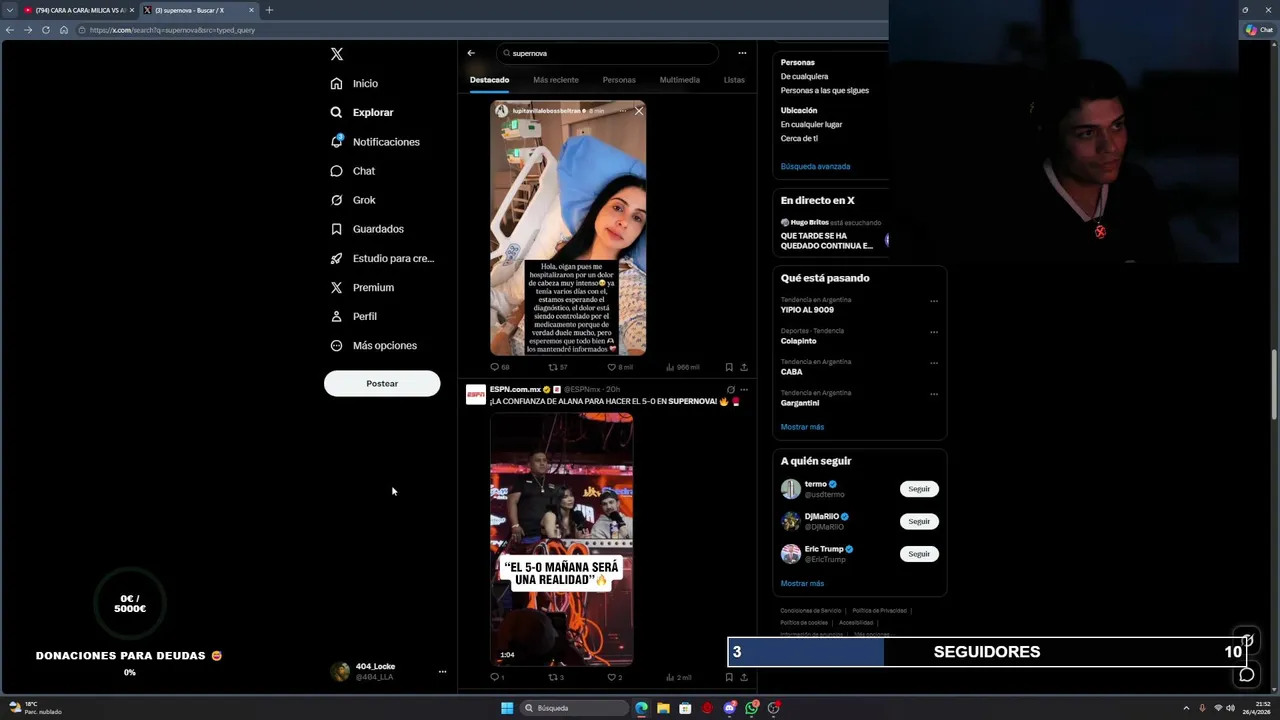Open ESPN post three-dot menu

744,389
